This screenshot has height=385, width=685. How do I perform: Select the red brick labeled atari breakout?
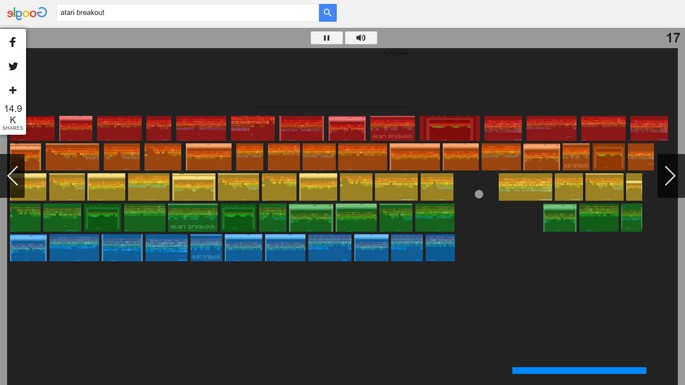[392, 128]
